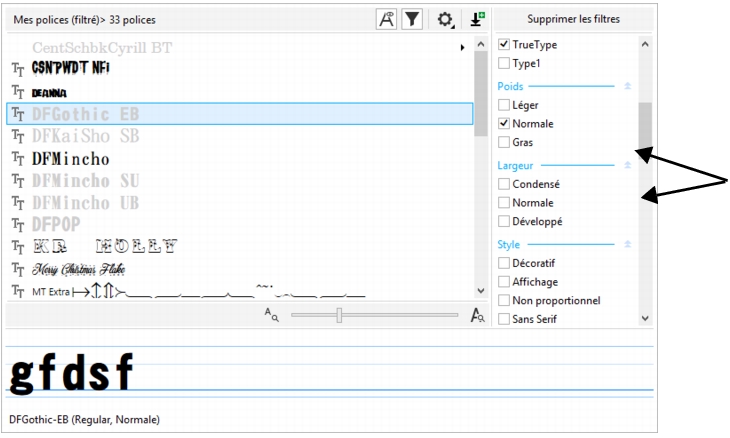The width and height of the screenshot is (730, 438).
Task: Expand the CentSchbkCyrill BT font flyout arrow
Action: [462, 47]
